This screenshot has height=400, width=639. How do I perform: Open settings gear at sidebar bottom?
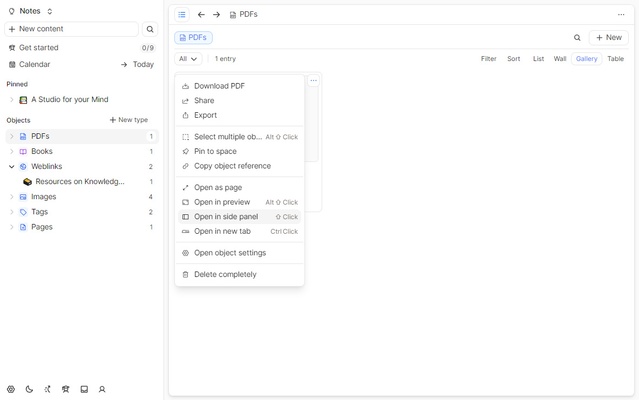click(x=11, y=389)
